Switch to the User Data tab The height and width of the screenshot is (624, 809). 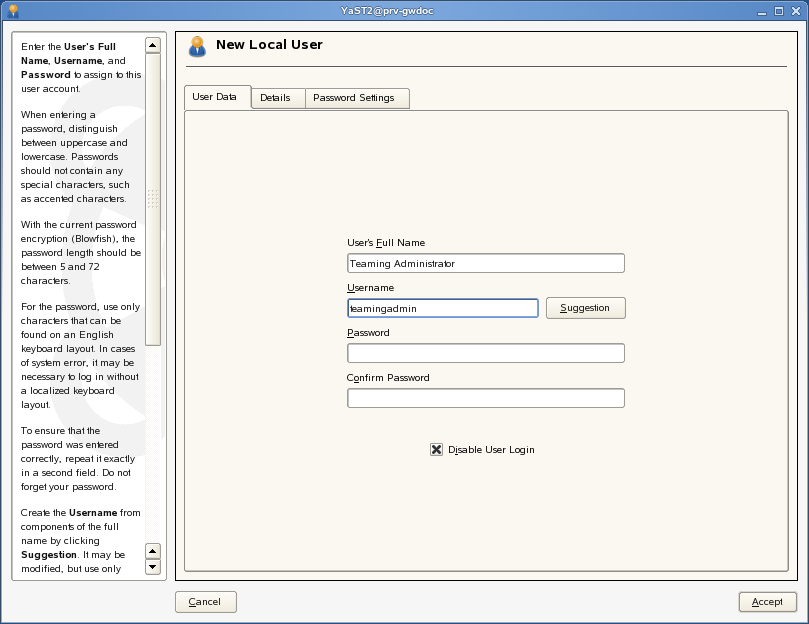click(x=217, y=97)
